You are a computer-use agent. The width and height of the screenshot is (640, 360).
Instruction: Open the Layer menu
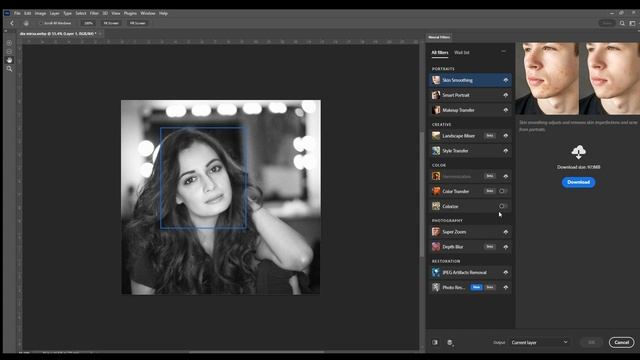click(54, 13)
